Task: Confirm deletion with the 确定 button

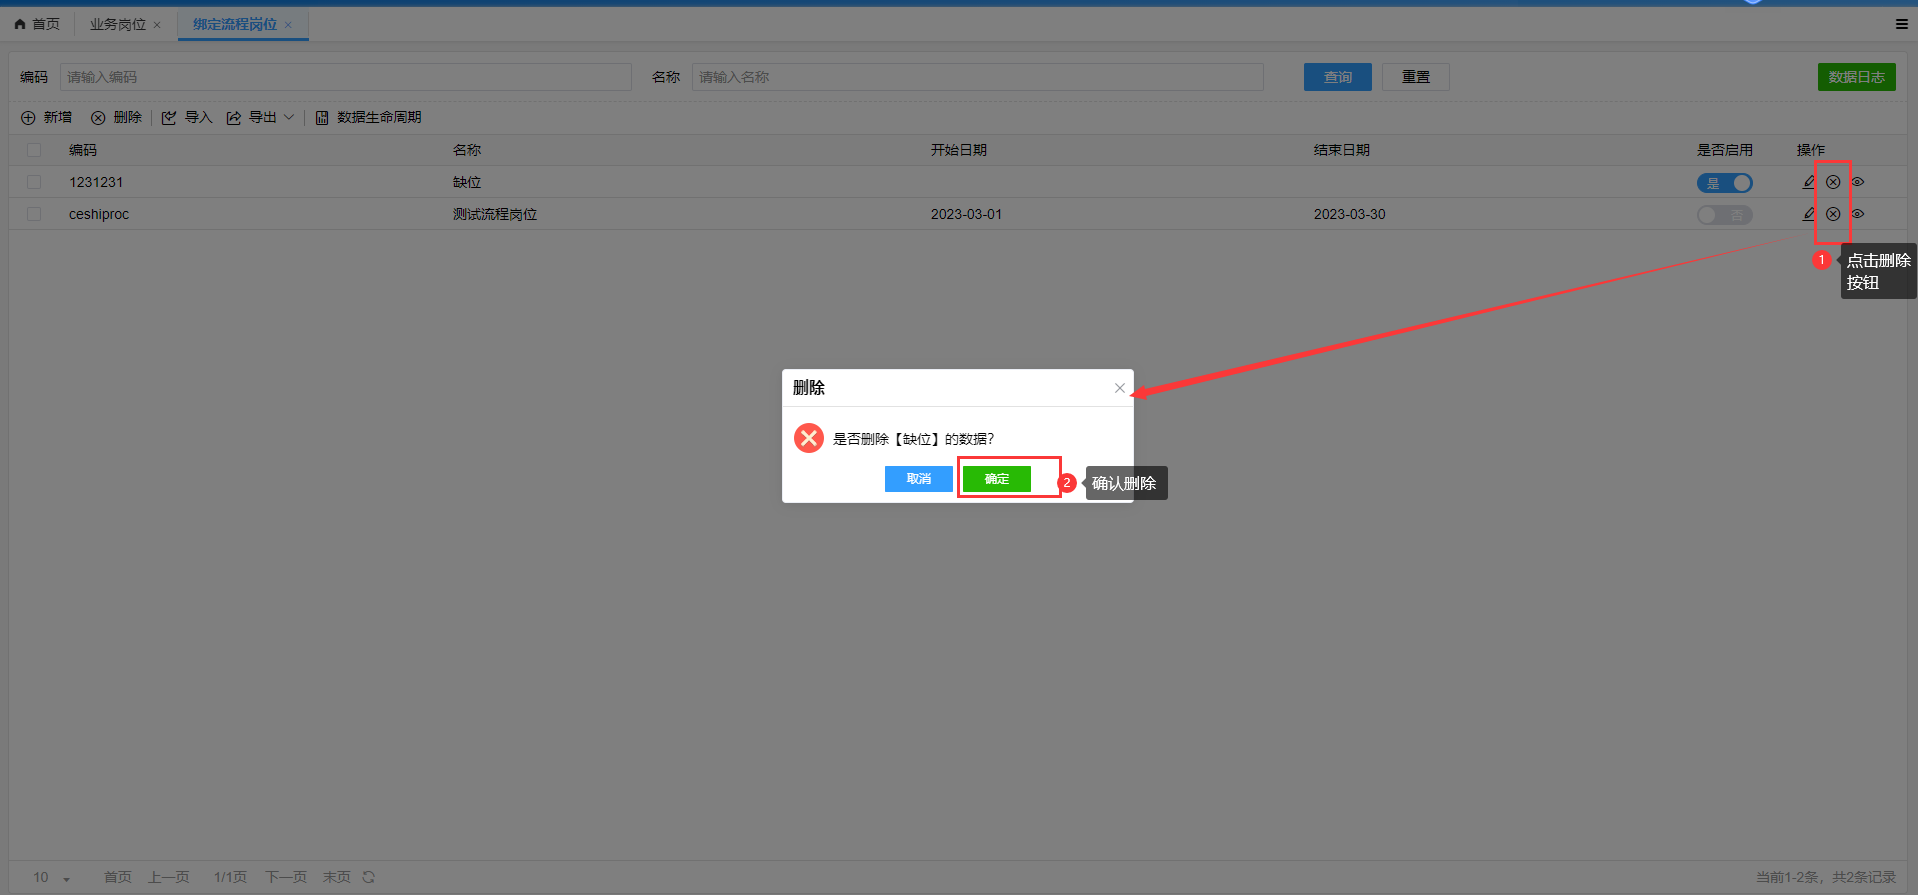Action: point(997,479)
